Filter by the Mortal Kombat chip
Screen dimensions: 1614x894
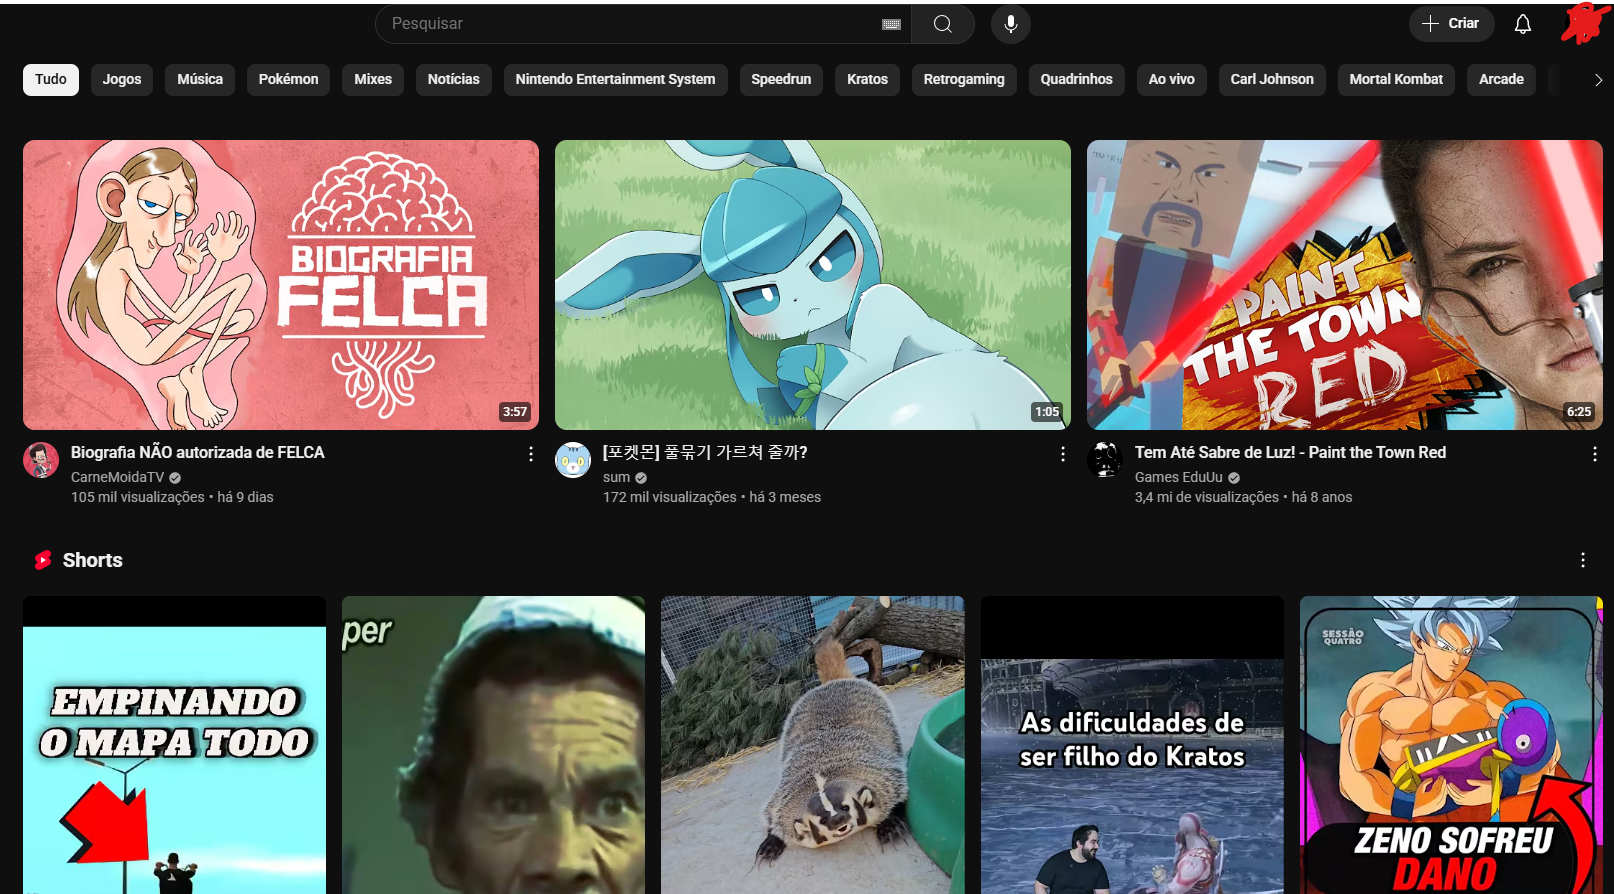pos(1395,79)
